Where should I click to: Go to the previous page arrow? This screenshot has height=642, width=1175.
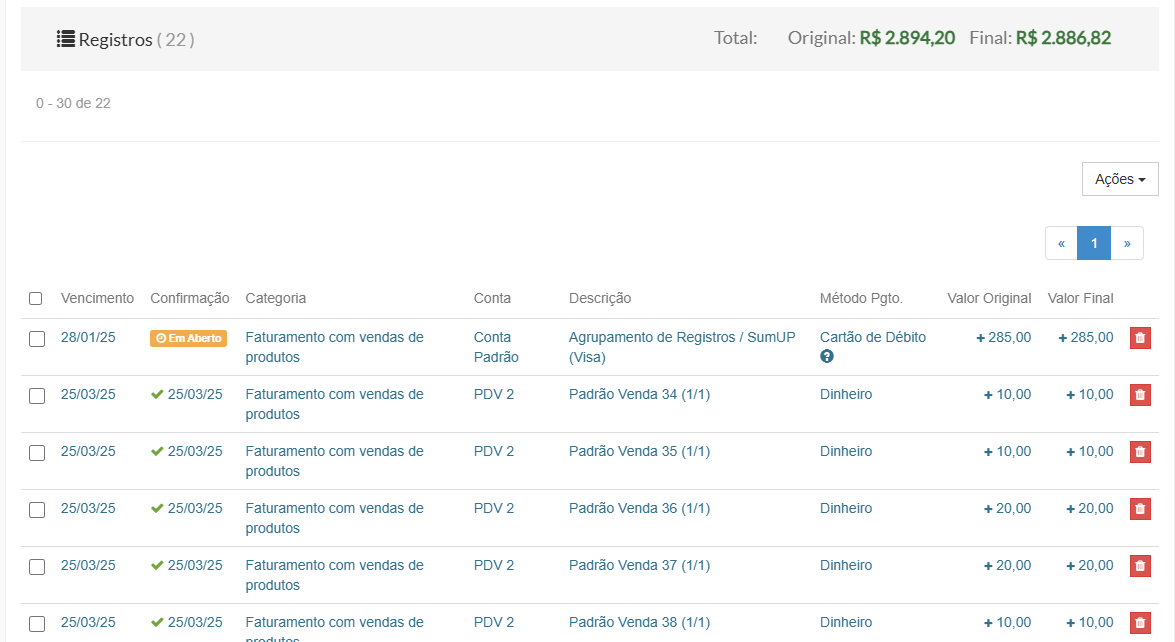click(1061, 243)
